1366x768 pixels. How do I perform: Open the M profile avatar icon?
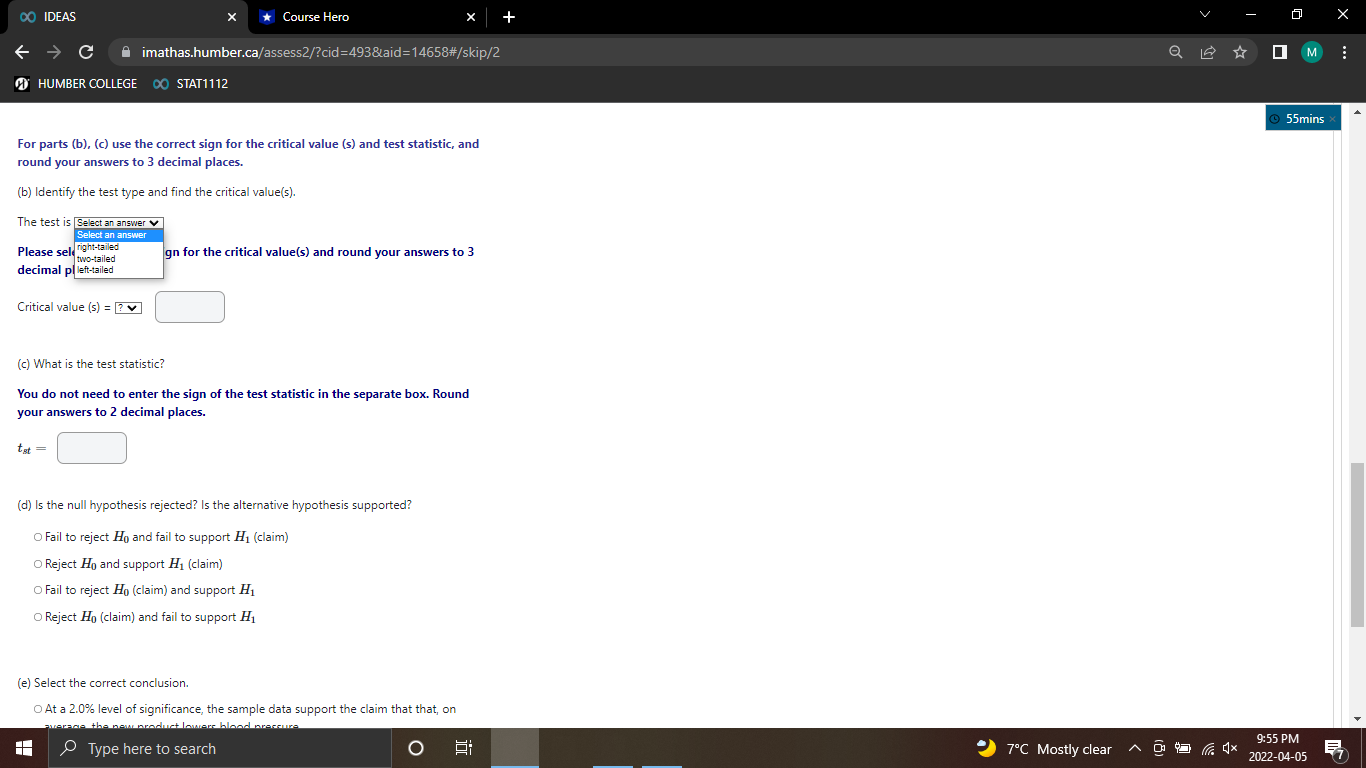pyautogui.click(x=1311, y=52)
